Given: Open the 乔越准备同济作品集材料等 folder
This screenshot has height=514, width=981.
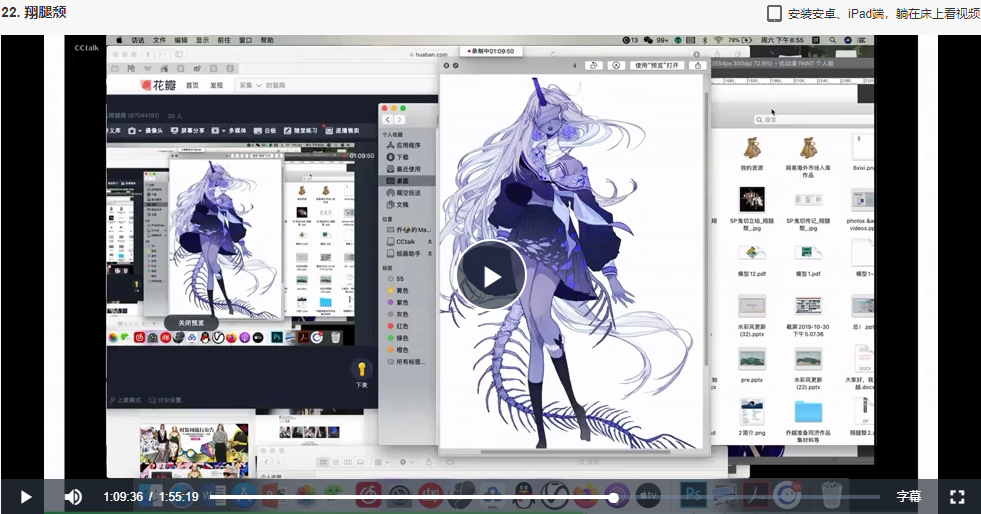Looking at the screenshot, I should point(808,413).
